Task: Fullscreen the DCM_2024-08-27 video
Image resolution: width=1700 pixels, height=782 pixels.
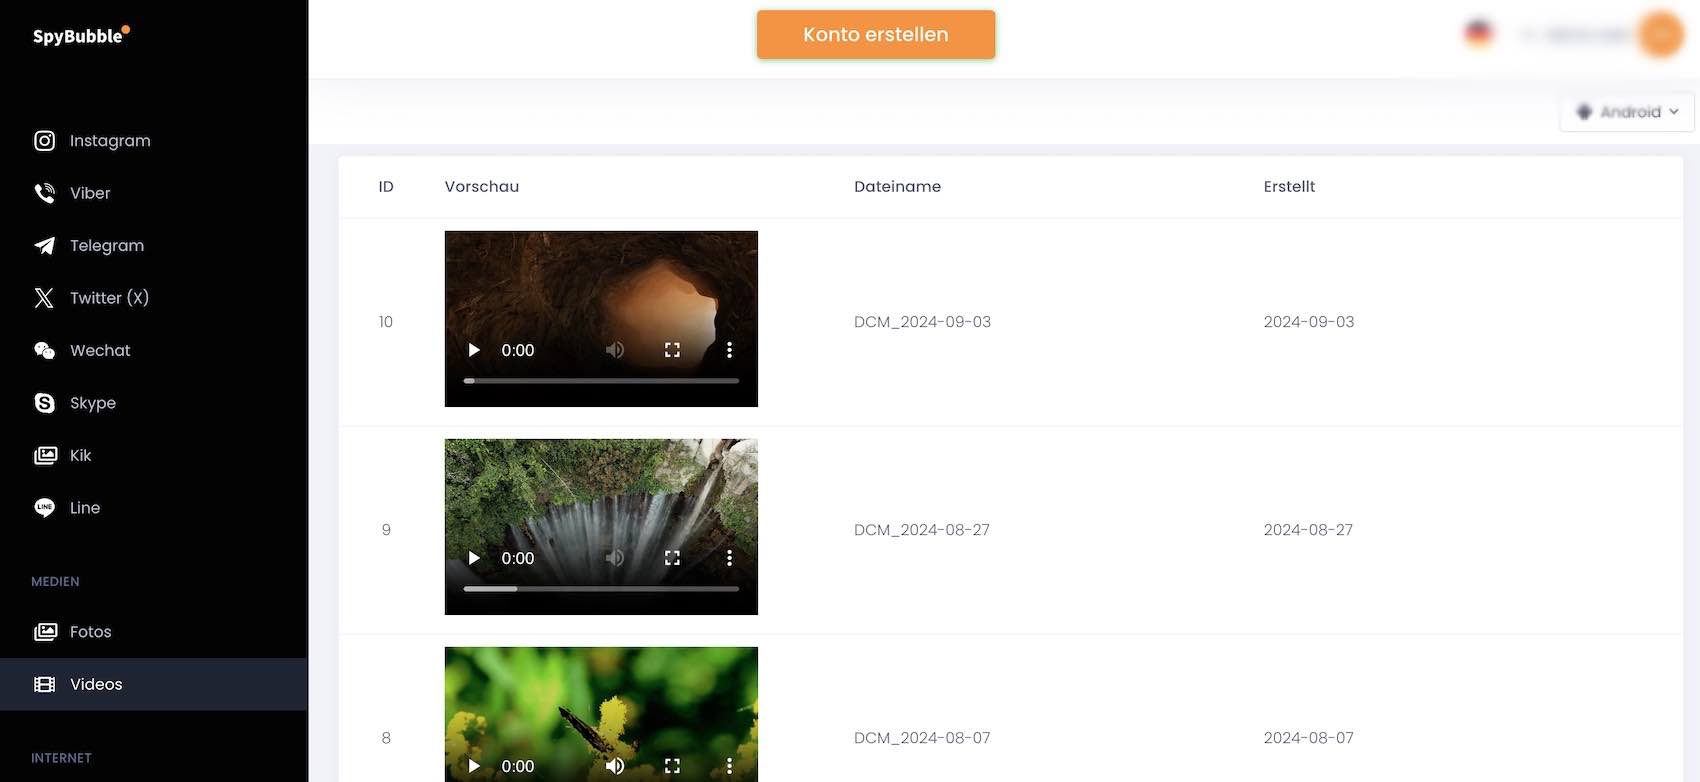Action: (x=672, y=558)
